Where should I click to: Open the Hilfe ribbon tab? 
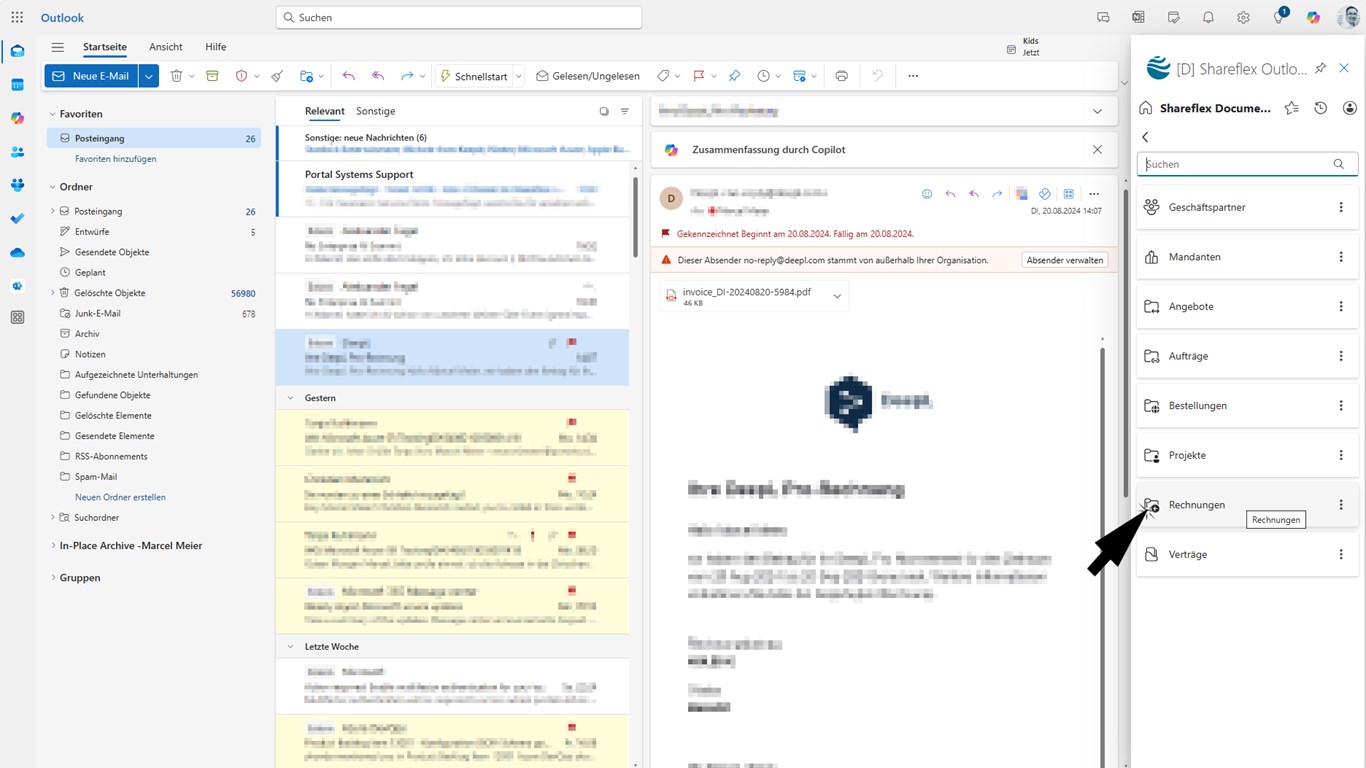(x=216, y=47)
